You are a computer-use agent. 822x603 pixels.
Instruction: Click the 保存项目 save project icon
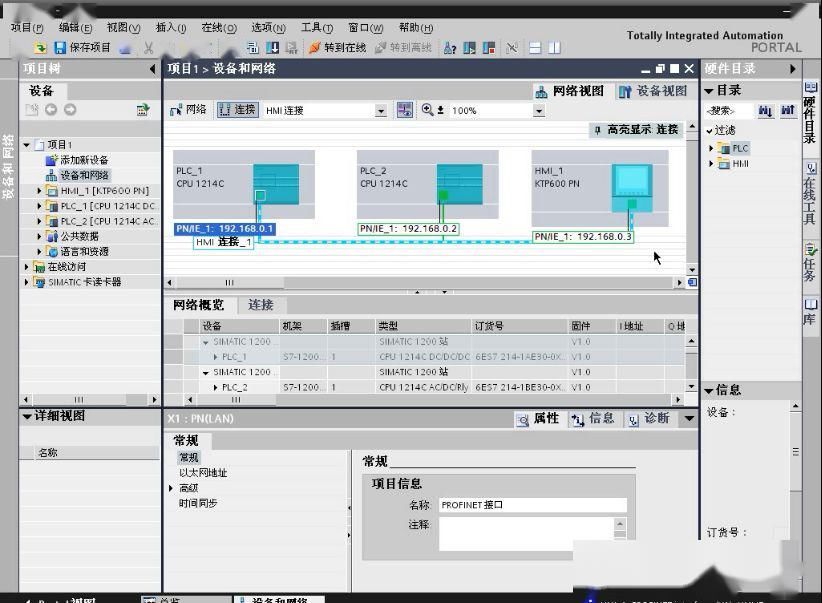60,47
